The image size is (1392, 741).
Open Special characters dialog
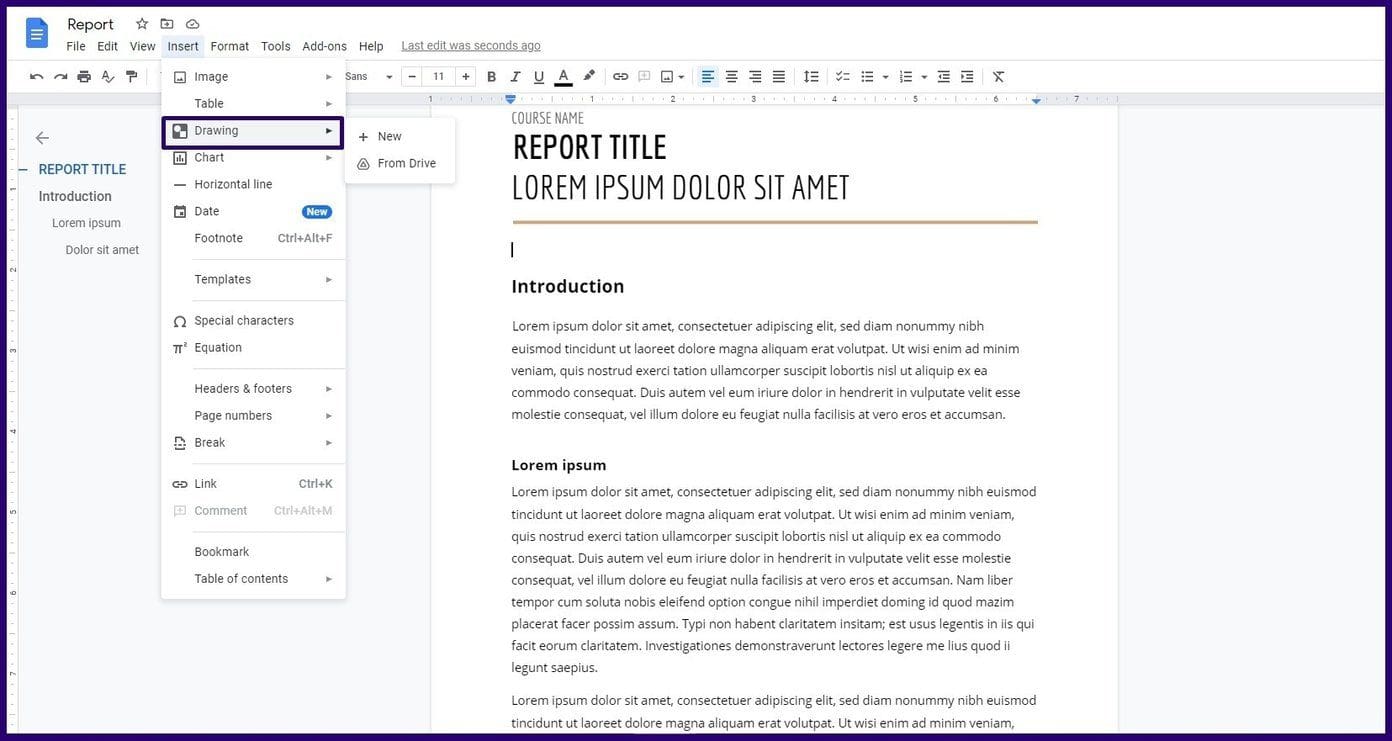tap(253, 321)
